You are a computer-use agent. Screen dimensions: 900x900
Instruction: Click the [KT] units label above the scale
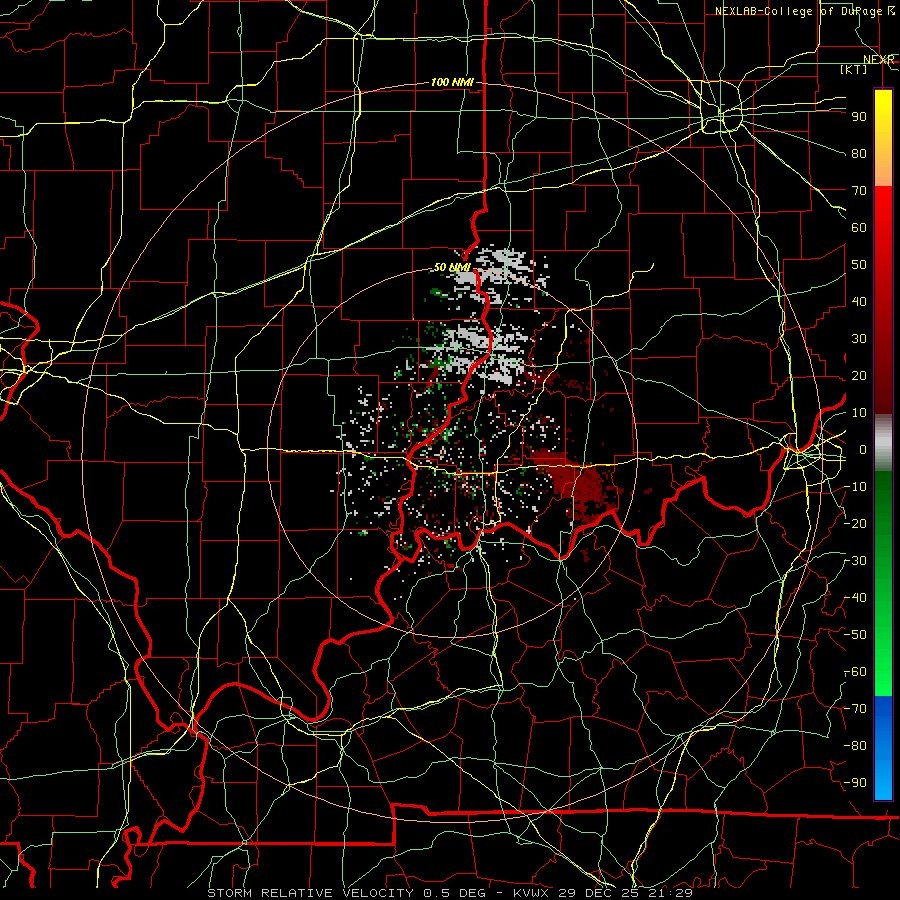(854, 69)
